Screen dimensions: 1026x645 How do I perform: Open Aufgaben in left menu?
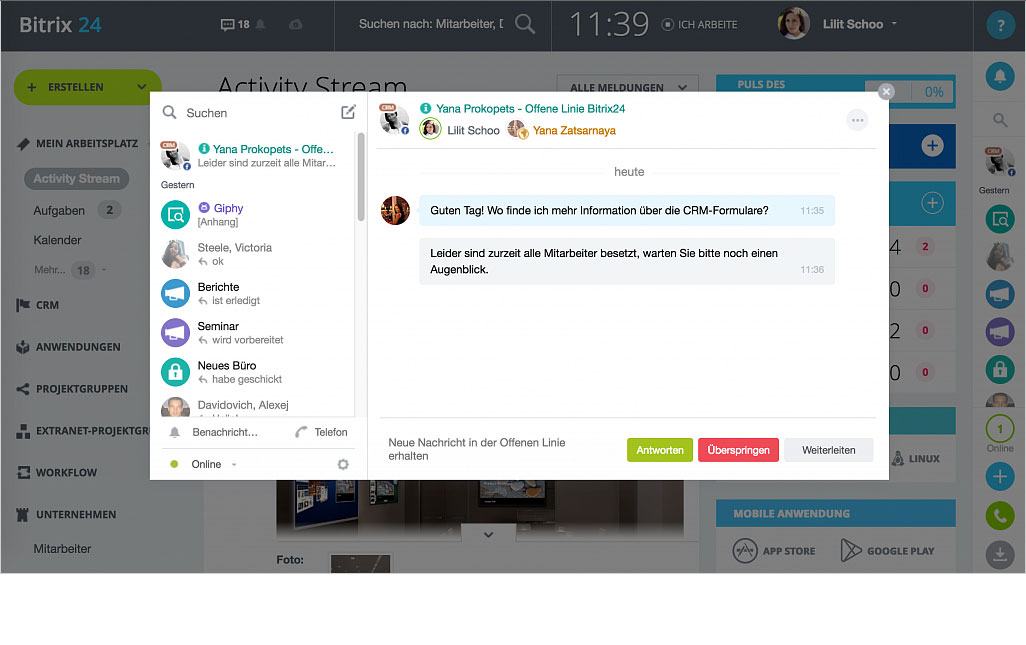[59, 211]
